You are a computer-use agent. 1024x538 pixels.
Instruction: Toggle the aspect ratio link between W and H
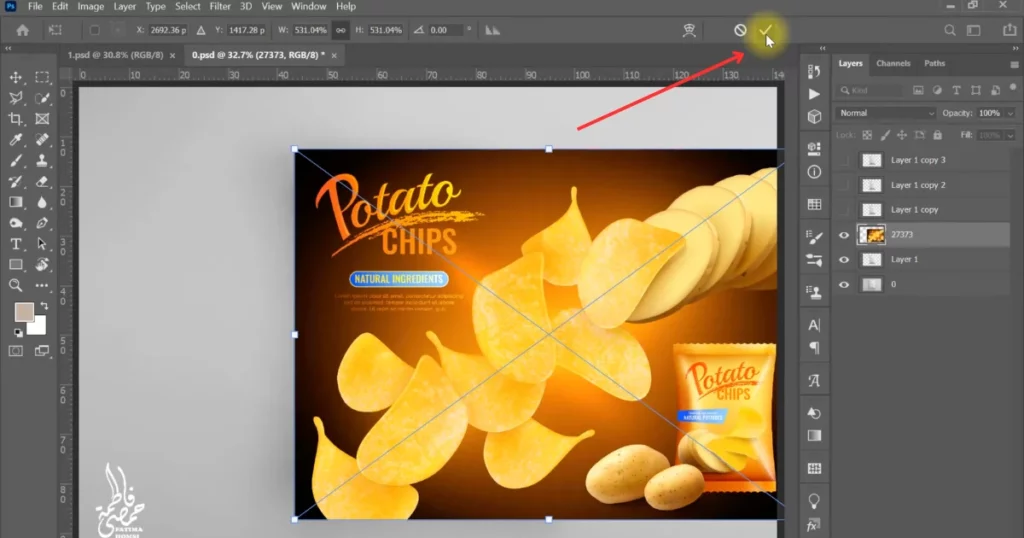(340, 30)
